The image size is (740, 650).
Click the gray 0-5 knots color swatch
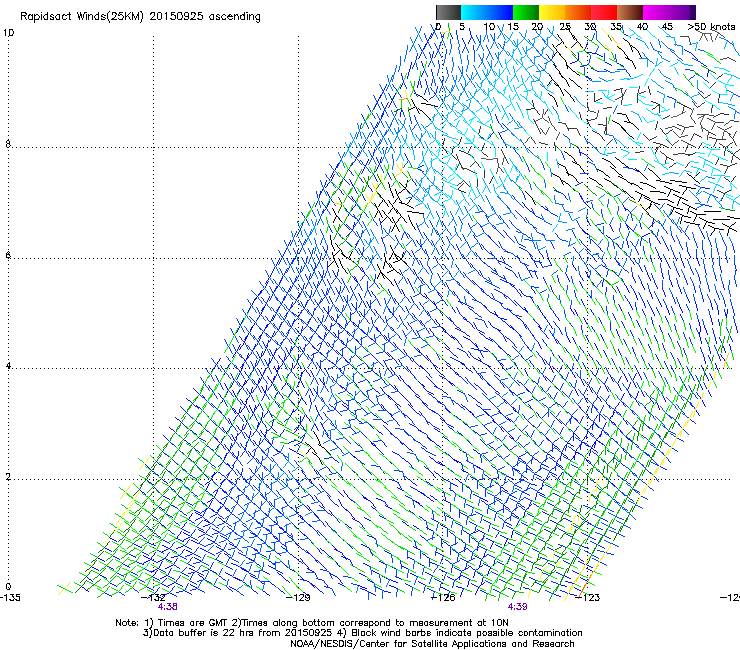click(448, 12)
